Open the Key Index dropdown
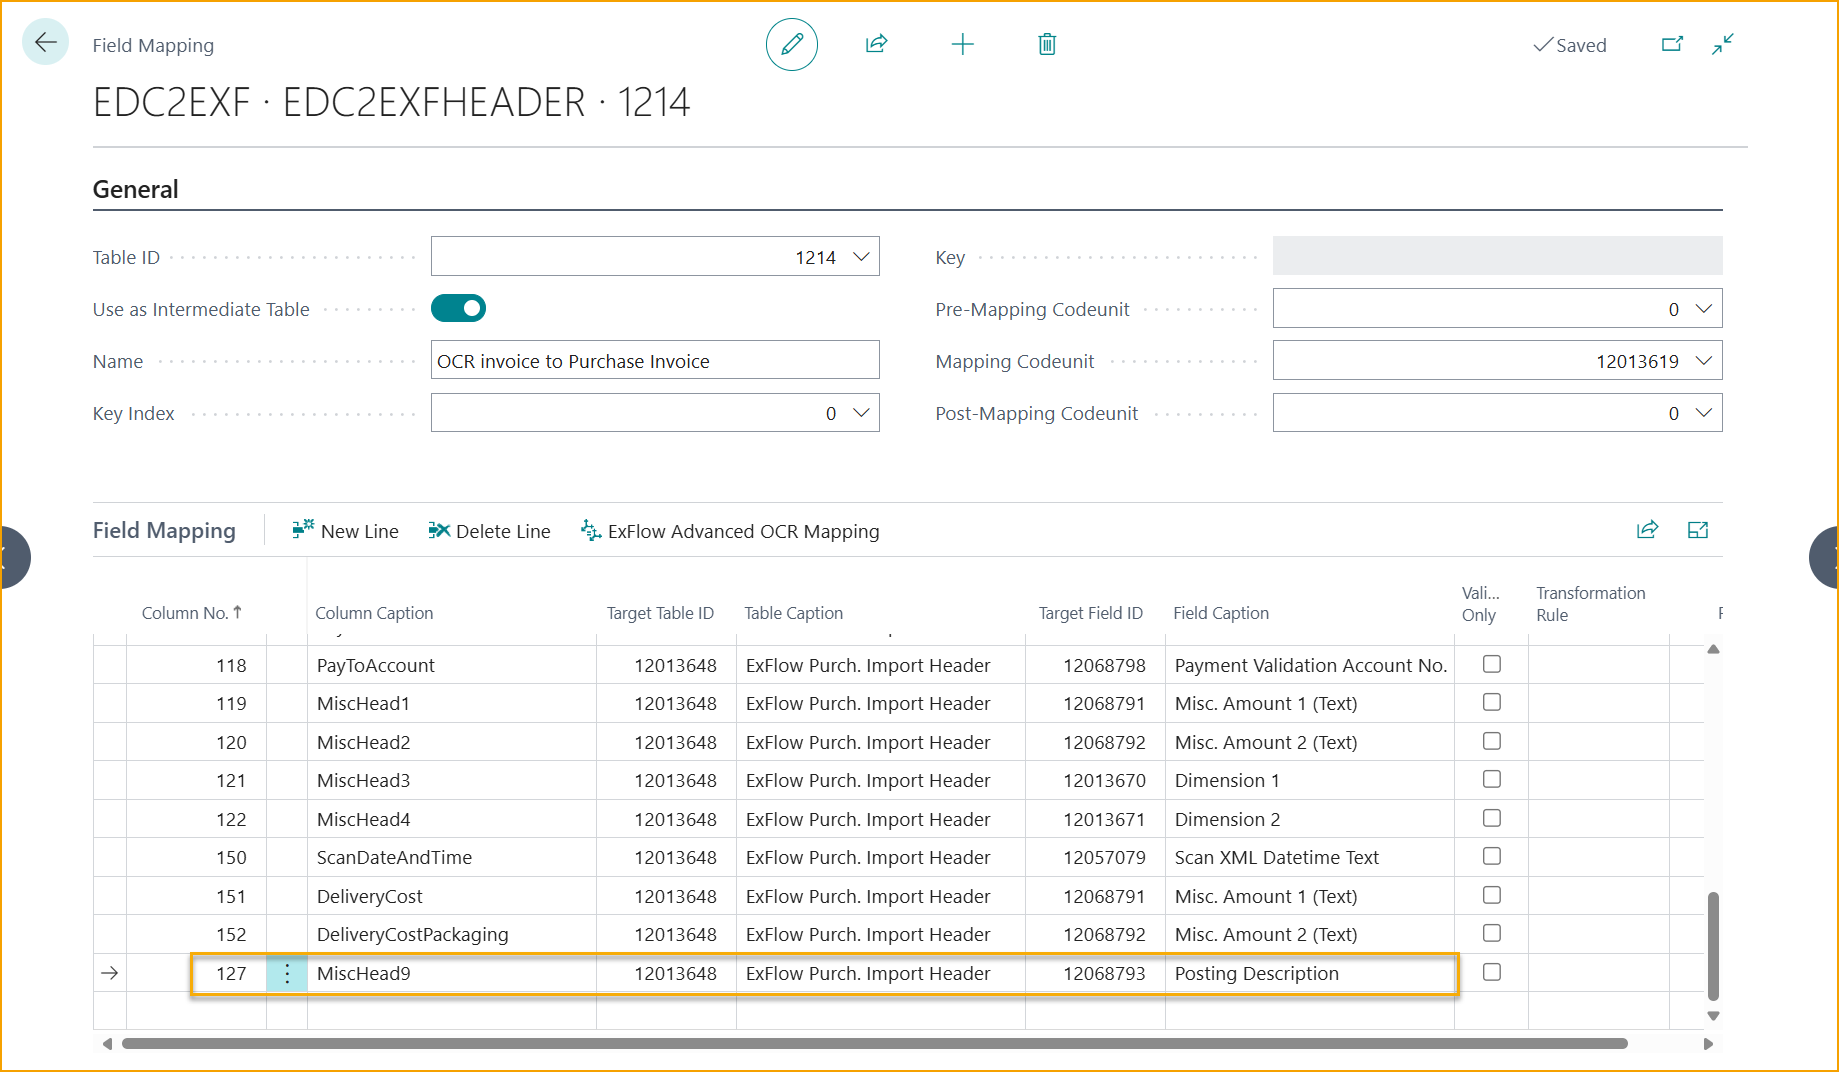Screen dimensions: 1839x1072 coord(861,413)
